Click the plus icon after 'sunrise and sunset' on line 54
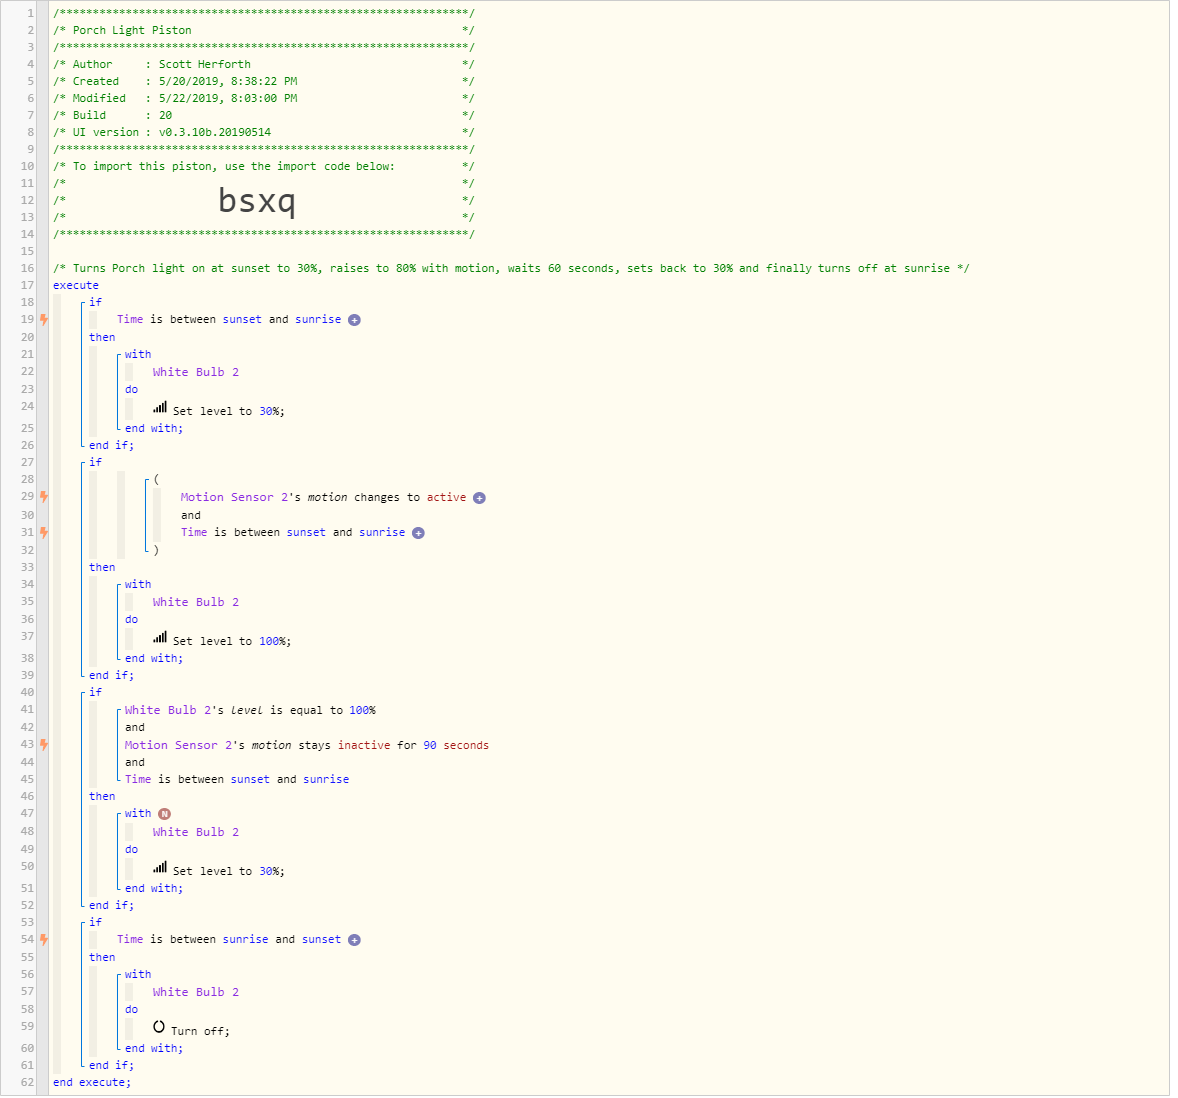Image resolution: width=1178 pixels, height=1098 pixels. tap(355, 941)
